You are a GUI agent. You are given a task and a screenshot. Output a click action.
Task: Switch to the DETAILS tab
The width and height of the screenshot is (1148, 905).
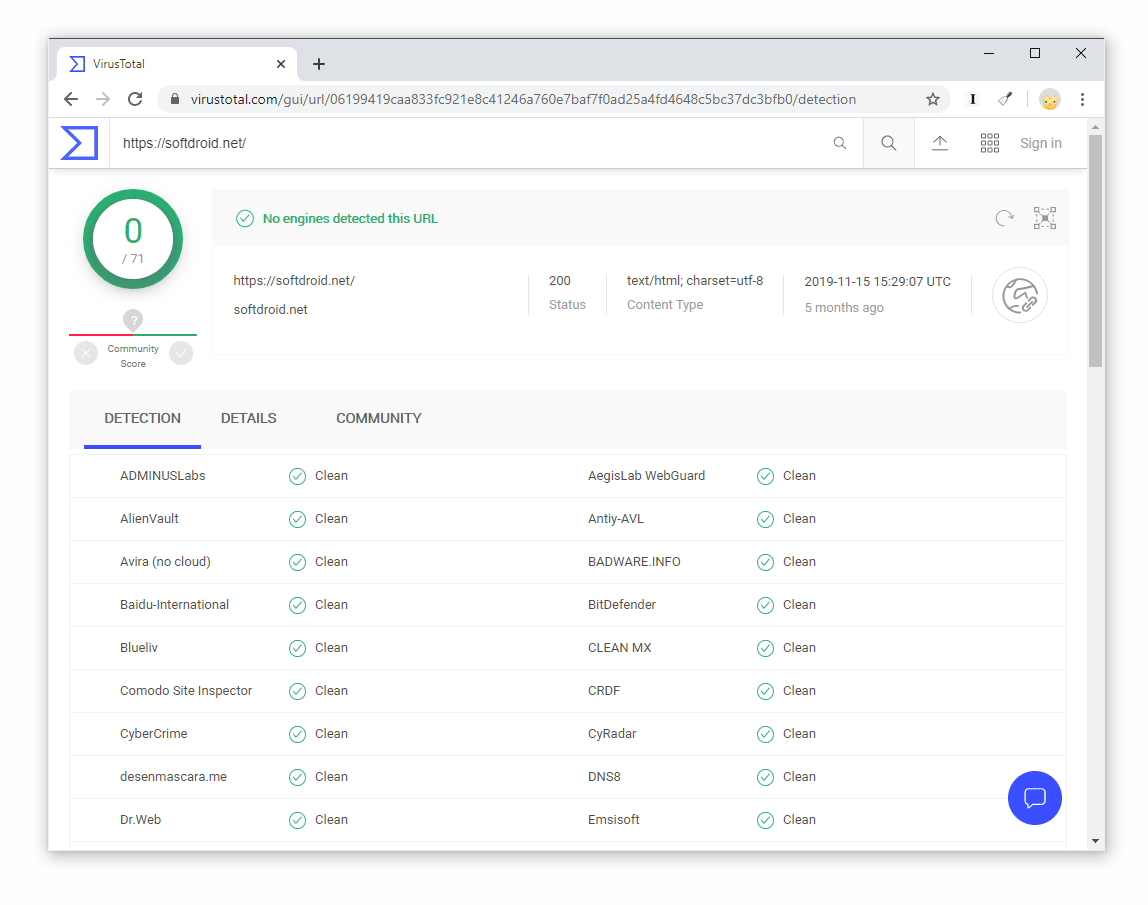[249, 419]
